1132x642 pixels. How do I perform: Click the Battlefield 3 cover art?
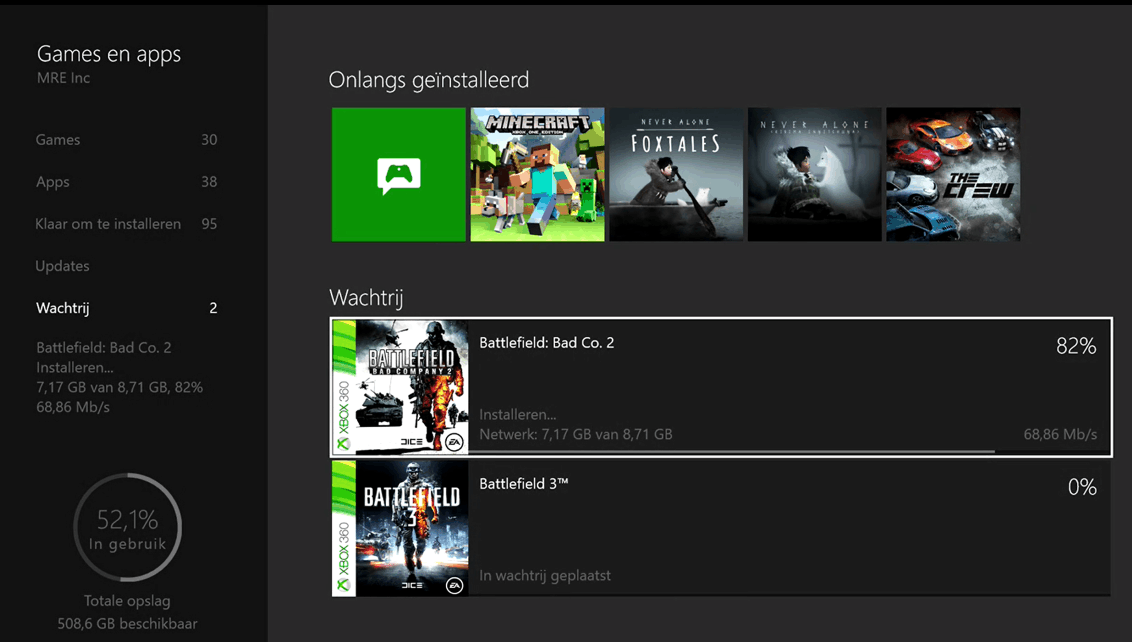pyautogui.click(x=400, y=529)
